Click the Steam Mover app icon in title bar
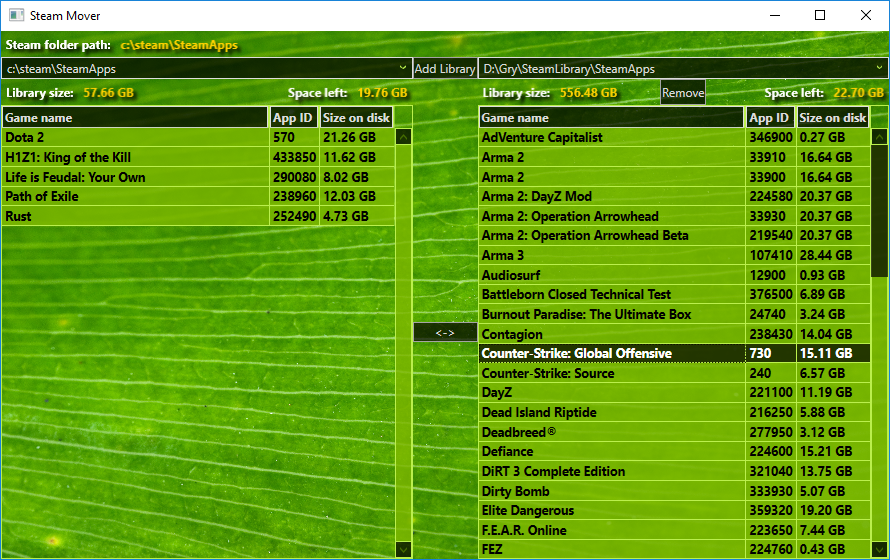Image resolution: width=890 pixels, height=560 pixels. [16, 15]
